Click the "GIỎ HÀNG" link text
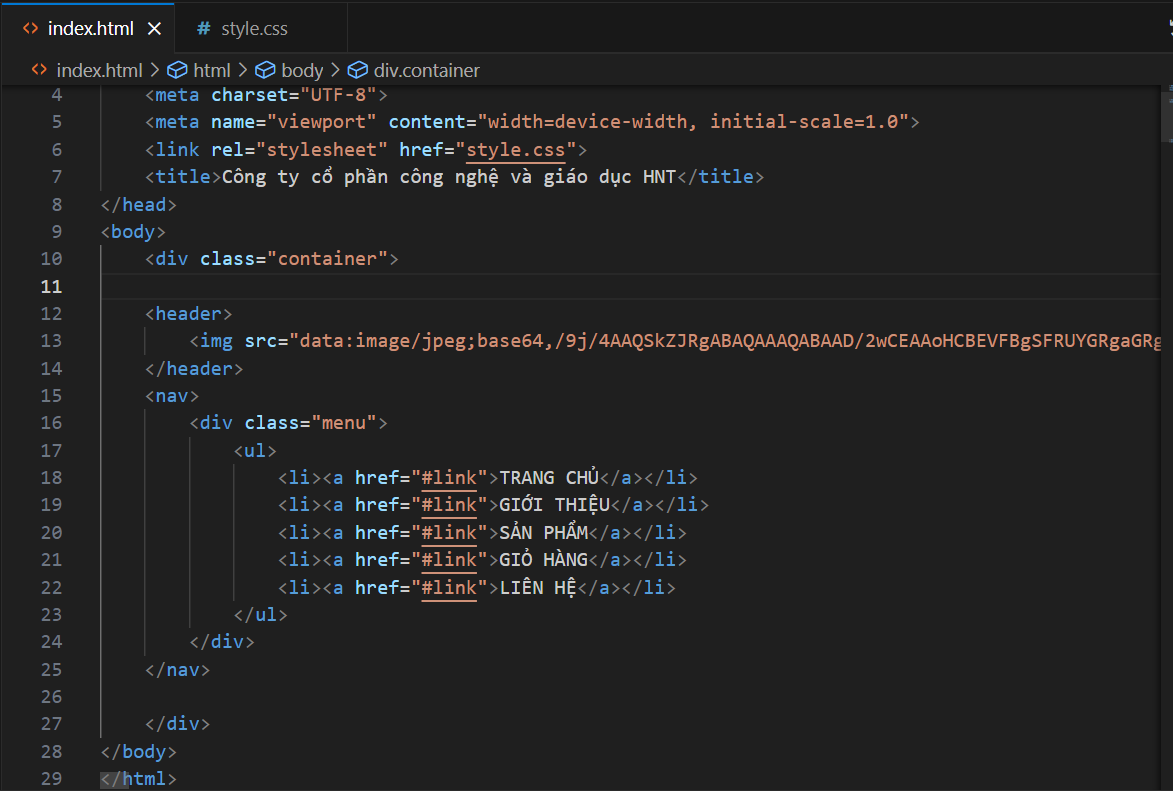 (x=544, y=560)
